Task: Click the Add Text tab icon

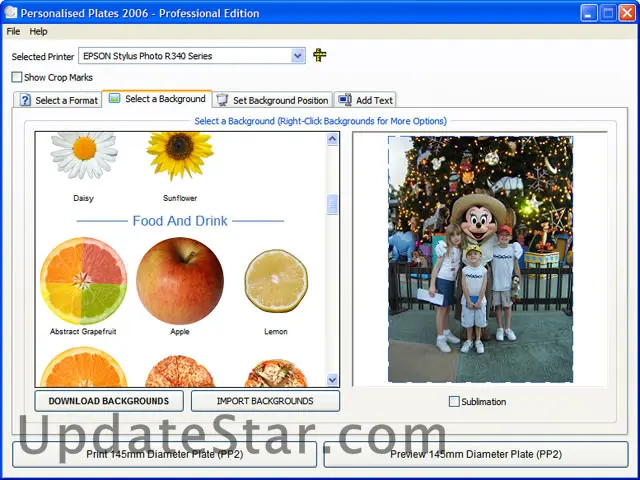Action: coord(345,100)
